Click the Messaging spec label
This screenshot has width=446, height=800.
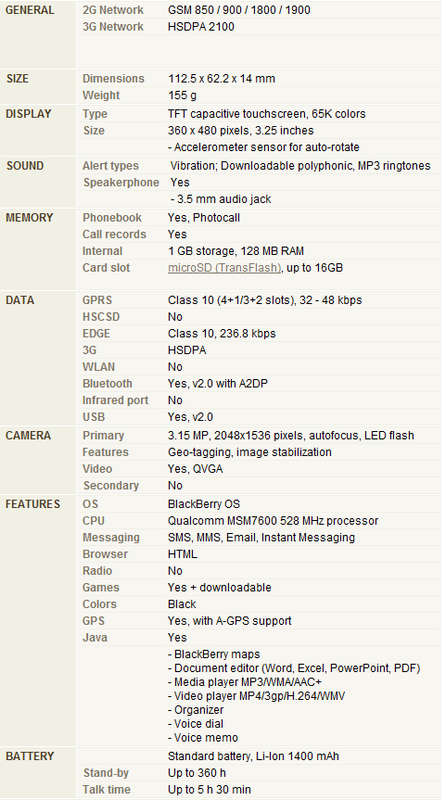tap(111, 537)
